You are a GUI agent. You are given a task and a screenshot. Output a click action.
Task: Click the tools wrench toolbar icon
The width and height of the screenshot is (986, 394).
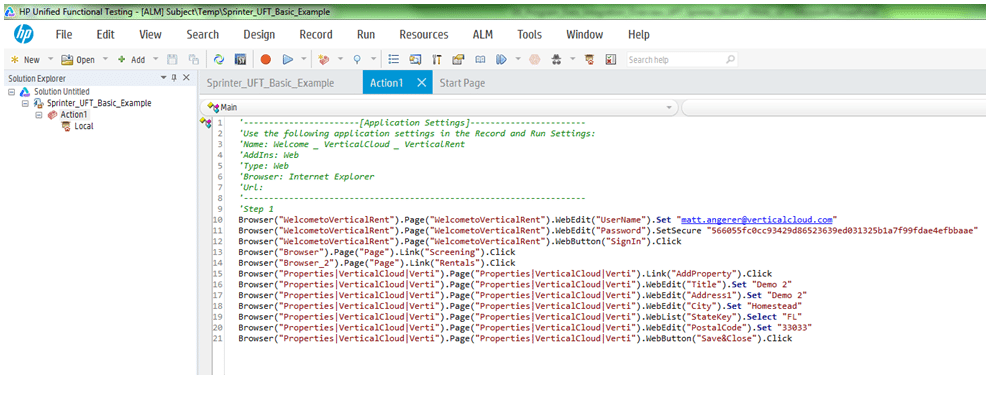436,60
